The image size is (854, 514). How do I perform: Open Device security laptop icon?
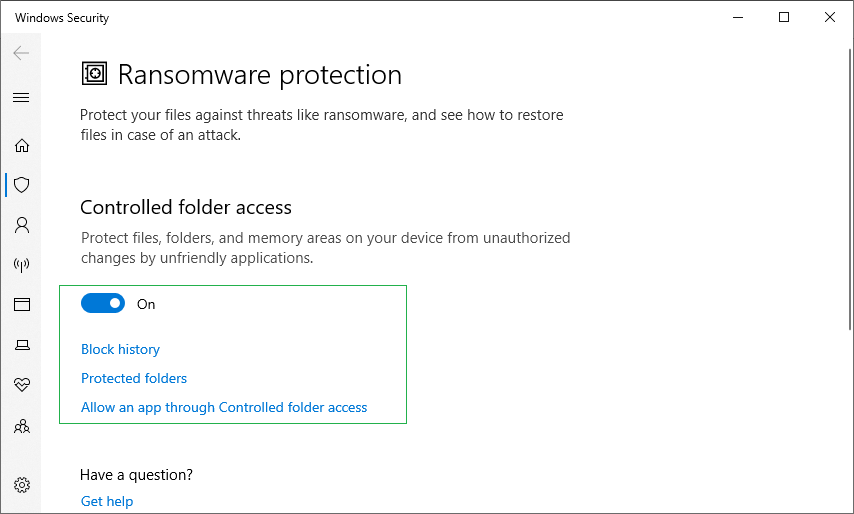22,345
